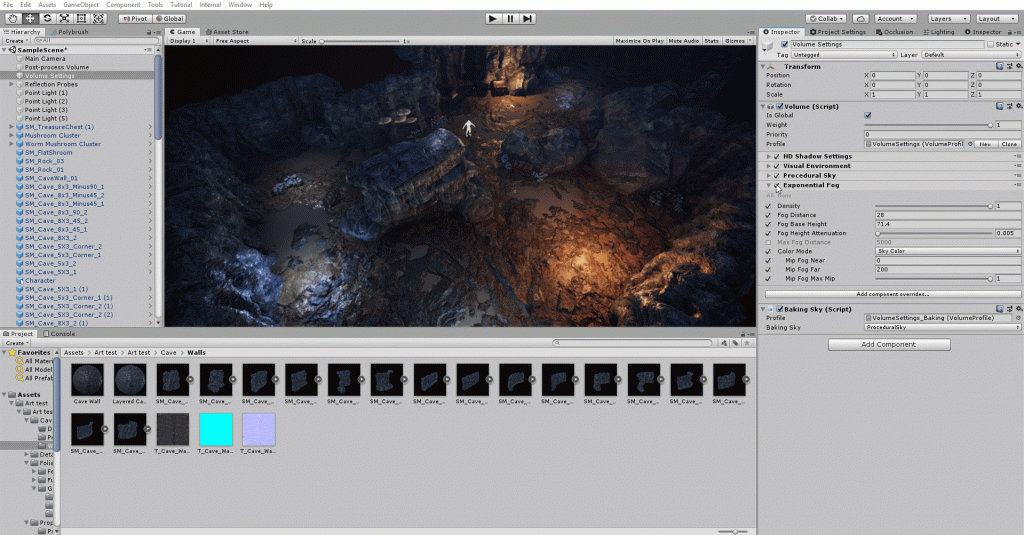Screen dimensions: 1024x535
Task: Open Transform component preset icon
Action: (x=1010, y=66)
